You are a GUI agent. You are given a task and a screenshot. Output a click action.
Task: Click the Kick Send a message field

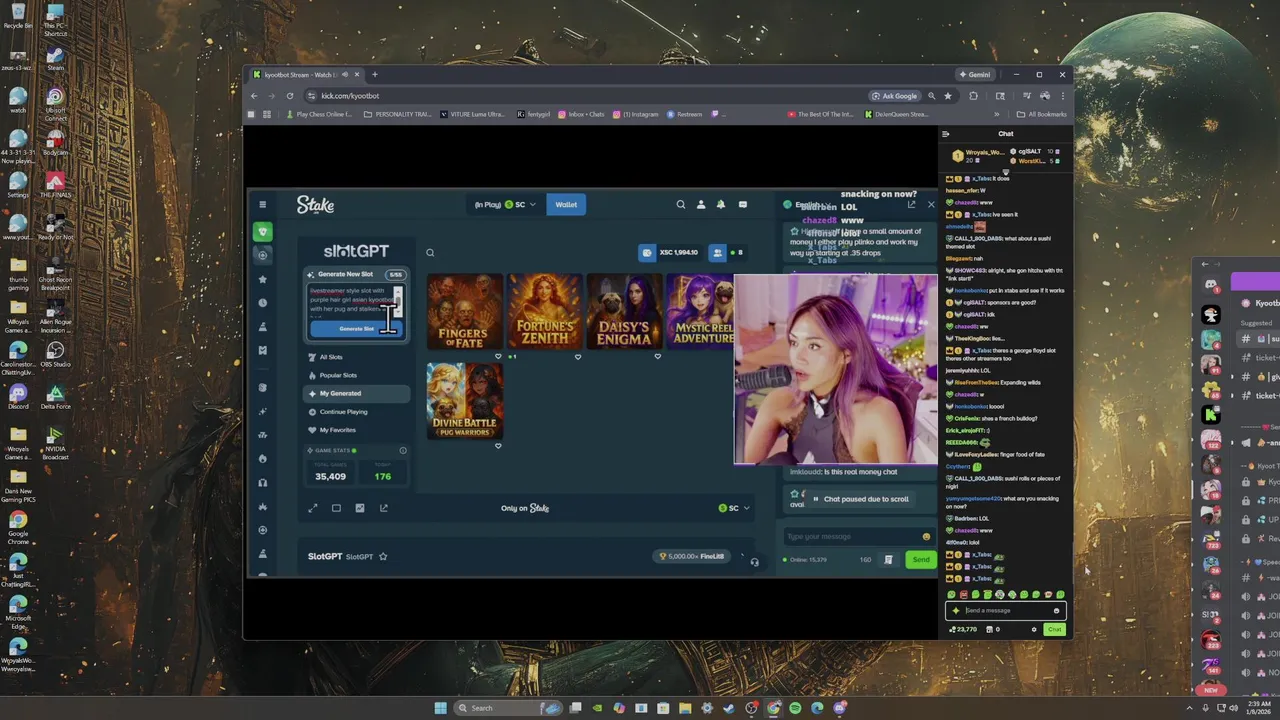tap(1005, 610)
